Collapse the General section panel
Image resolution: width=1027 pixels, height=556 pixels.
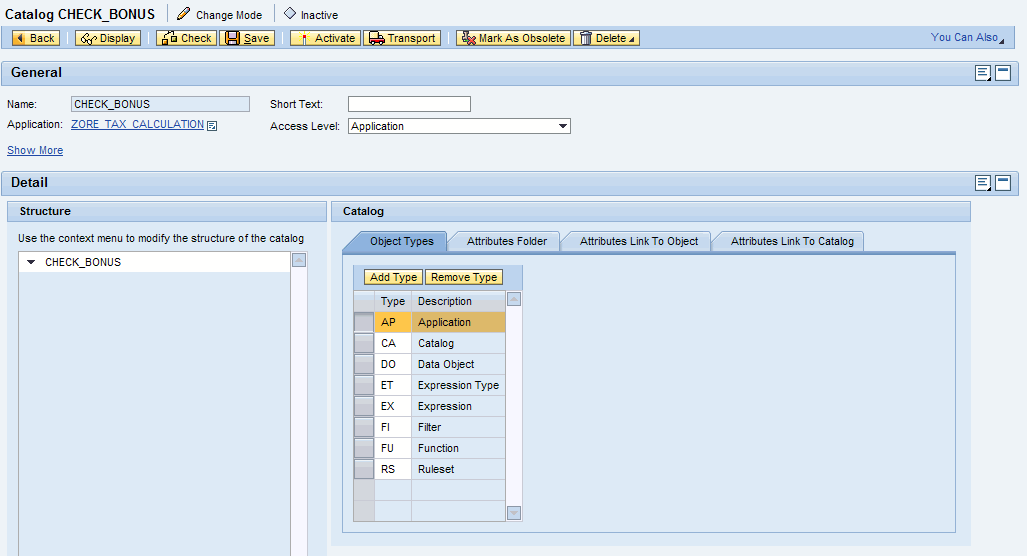(1002, 73)
